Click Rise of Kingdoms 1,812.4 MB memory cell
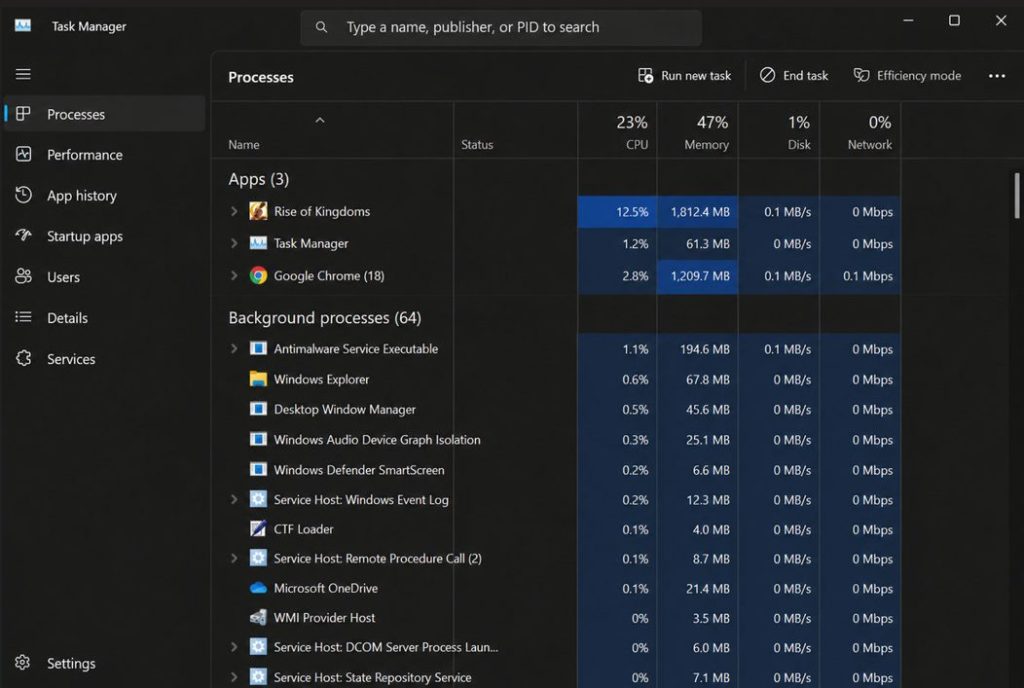1024x688 pixels. click(x=697, y=211)
